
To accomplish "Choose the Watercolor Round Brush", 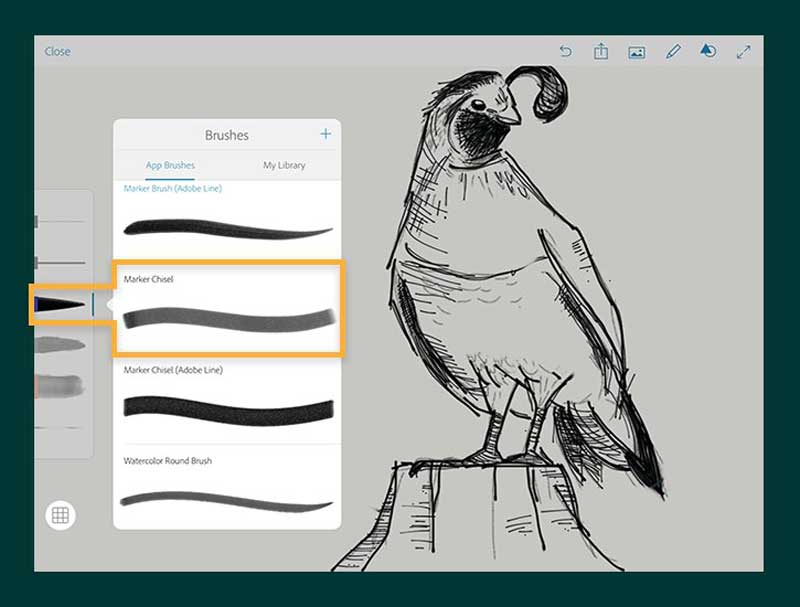I will 227,498.
